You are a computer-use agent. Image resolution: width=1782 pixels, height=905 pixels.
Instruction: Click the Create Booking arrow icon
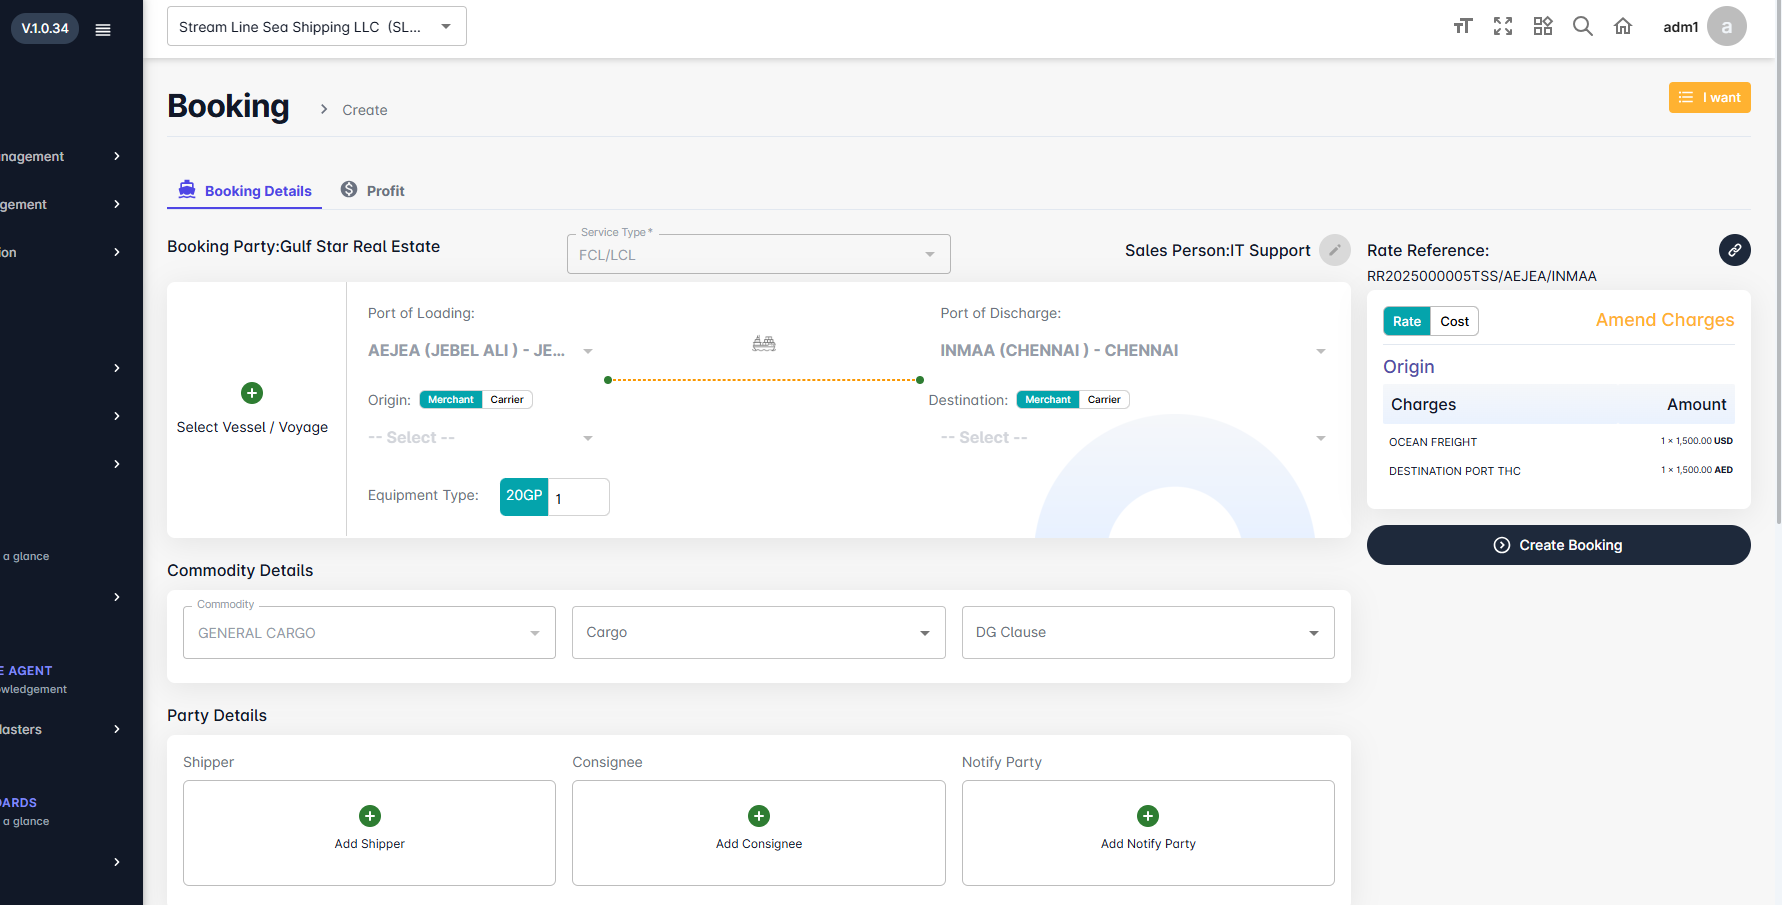1502,545
